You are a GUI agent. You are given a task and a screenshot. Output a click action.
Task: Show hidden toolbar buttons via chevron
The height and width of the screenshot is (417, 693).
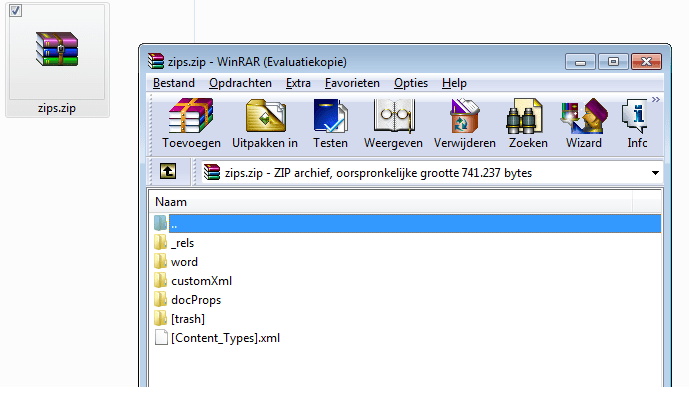[x=655, y=100]
